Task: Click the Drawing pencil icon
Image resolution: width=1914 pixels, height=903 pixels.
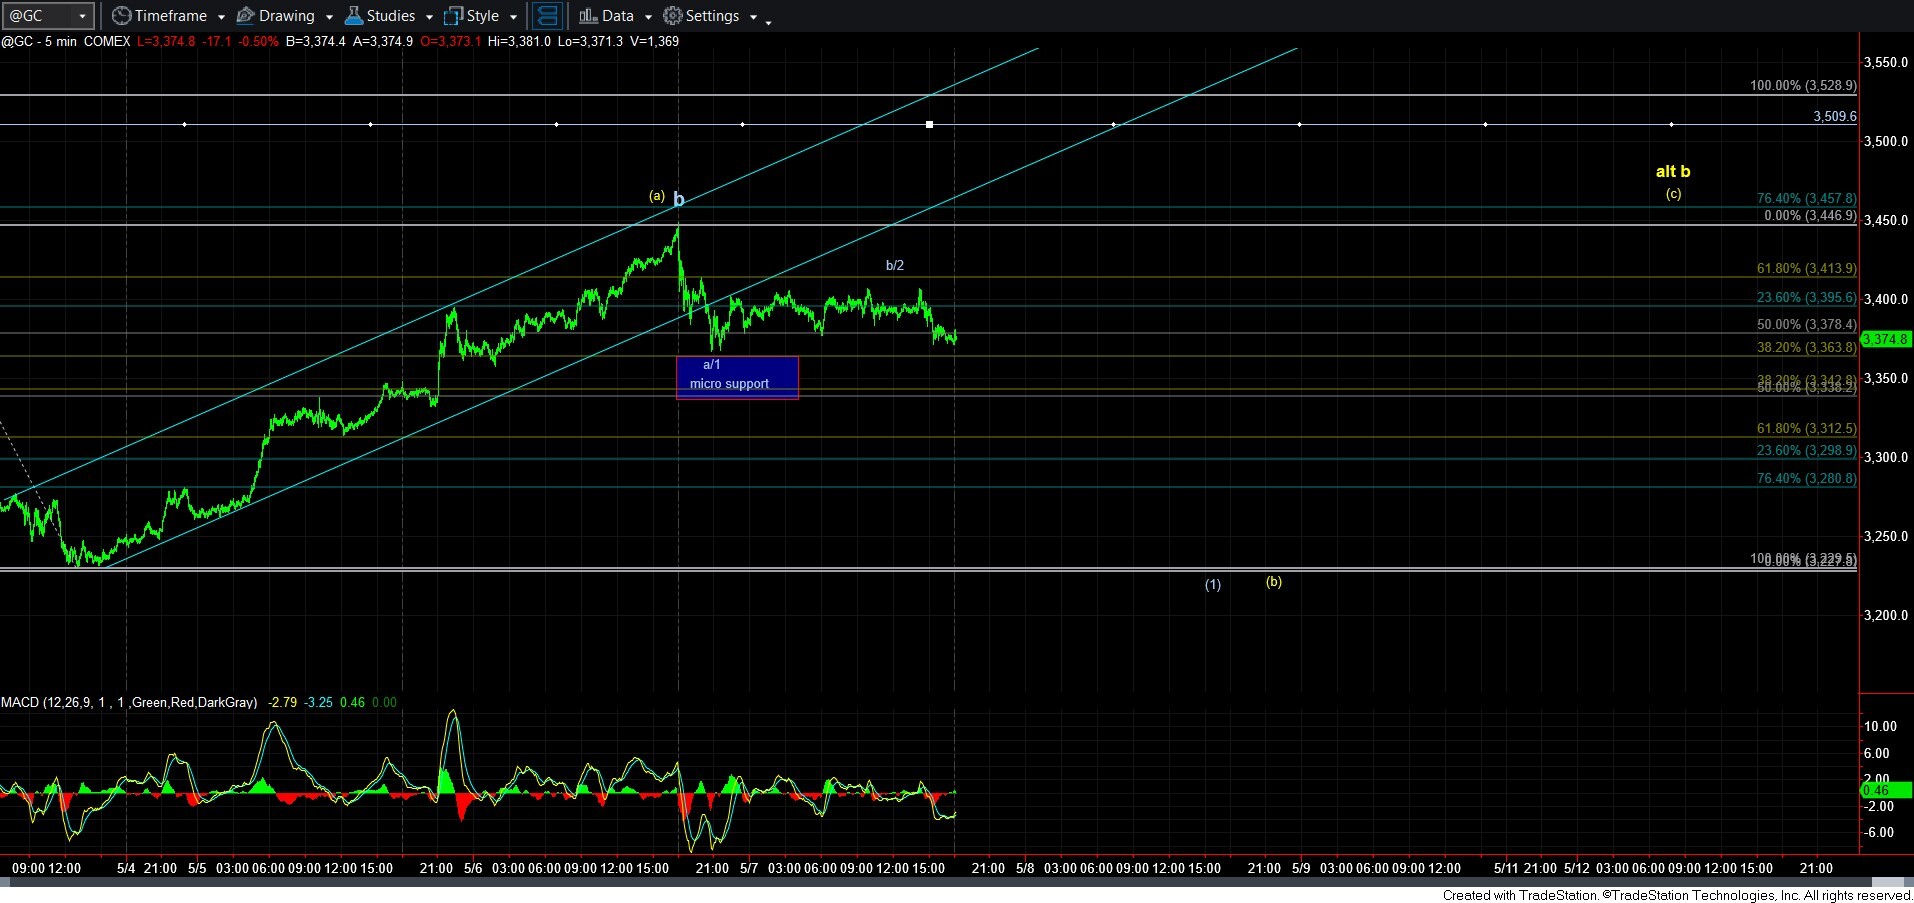Action: [245, 16]
